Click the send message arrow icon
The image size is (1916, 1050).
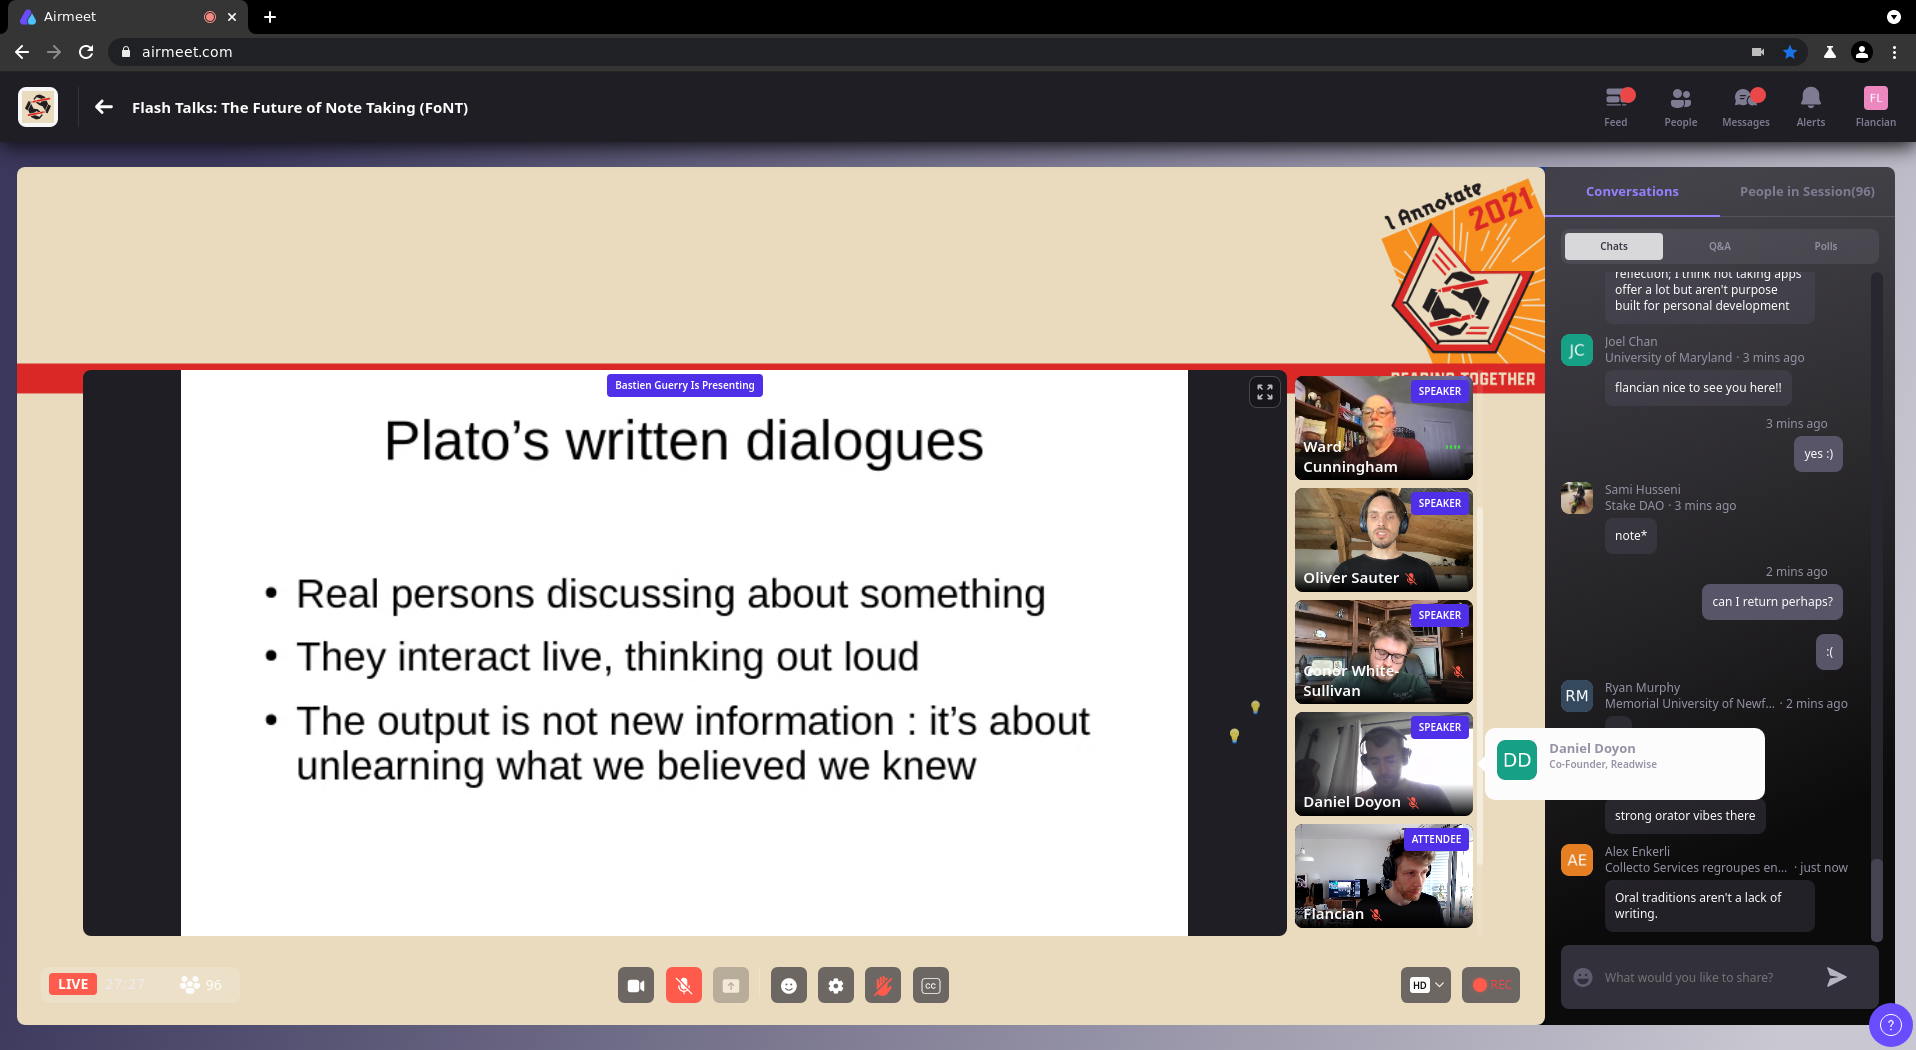click(1836, 977)
